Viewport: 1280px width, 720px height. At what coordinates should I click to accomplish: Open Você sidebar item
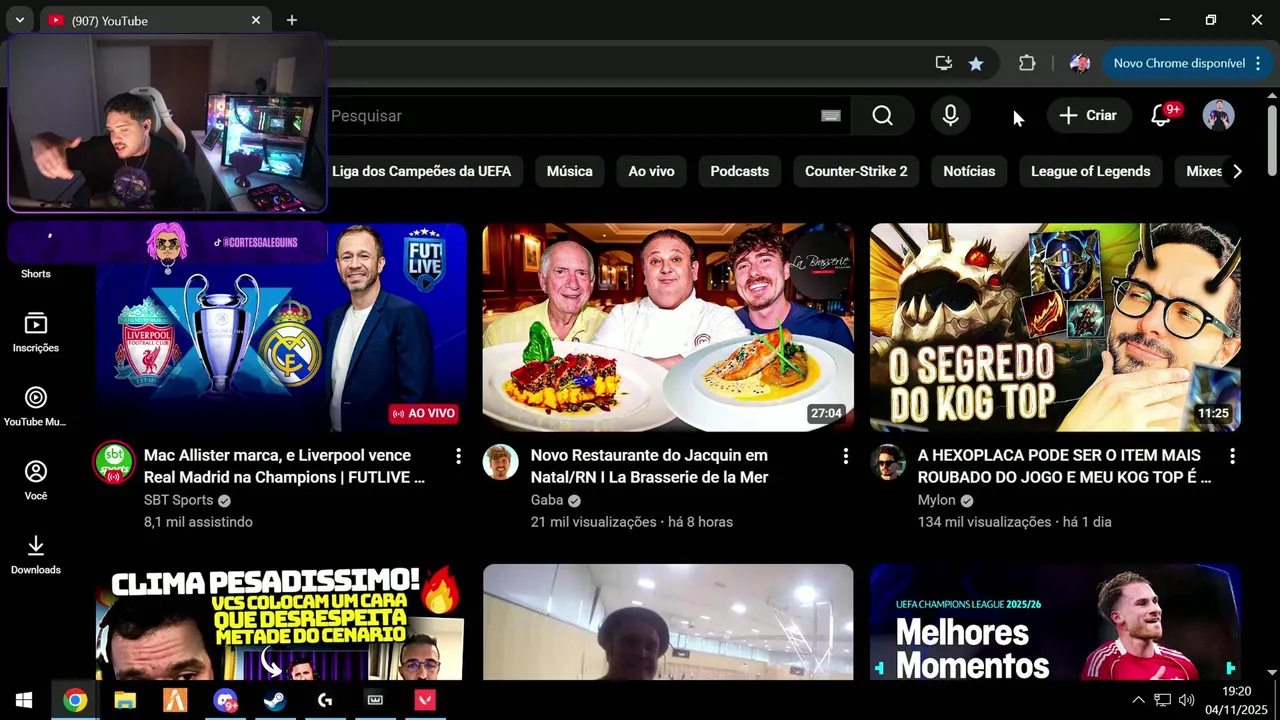(35, 481)
